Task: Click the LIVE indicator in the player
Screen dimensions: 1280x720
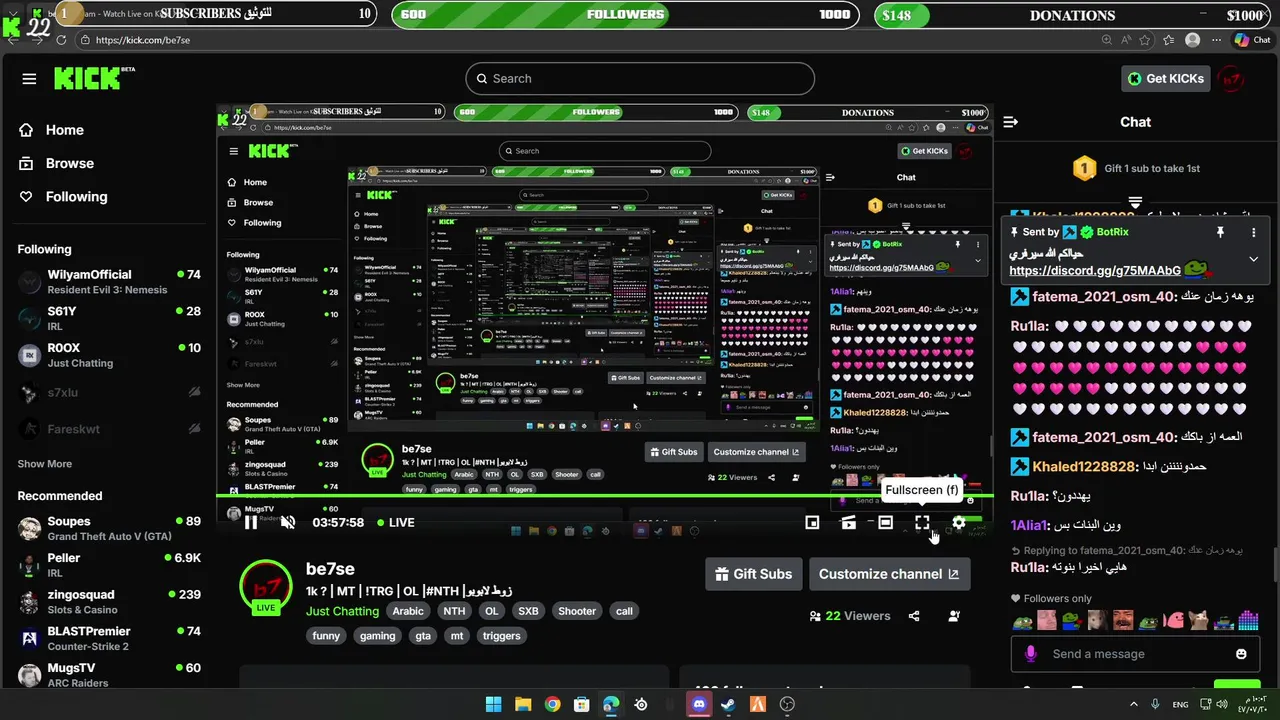Action: (x=396, y=522)
